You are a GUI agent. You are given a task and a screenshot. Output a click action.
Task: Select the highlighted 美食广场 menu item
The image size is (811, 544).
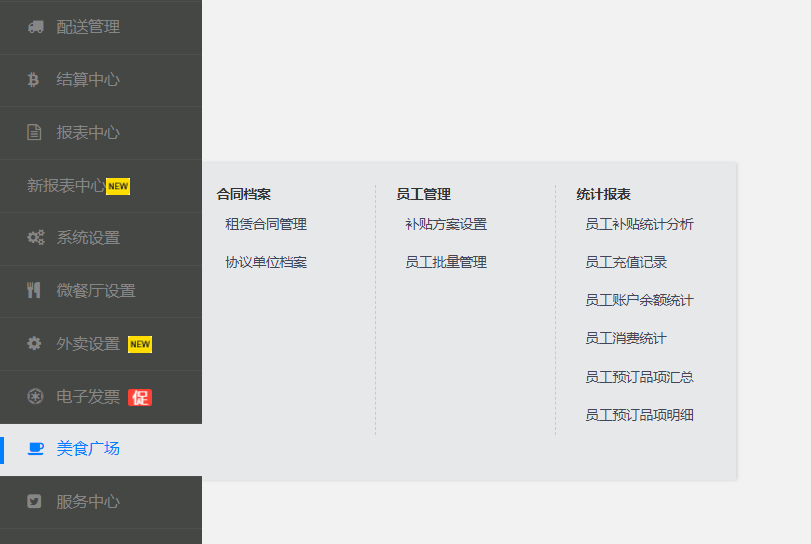[101, 449]
